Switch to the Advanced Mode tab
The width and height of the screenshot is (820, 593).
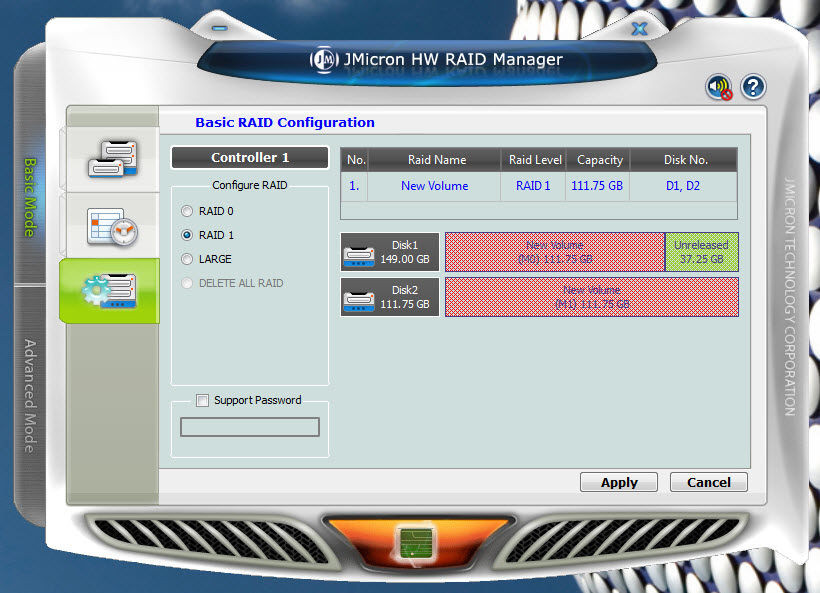coord(30,396)
